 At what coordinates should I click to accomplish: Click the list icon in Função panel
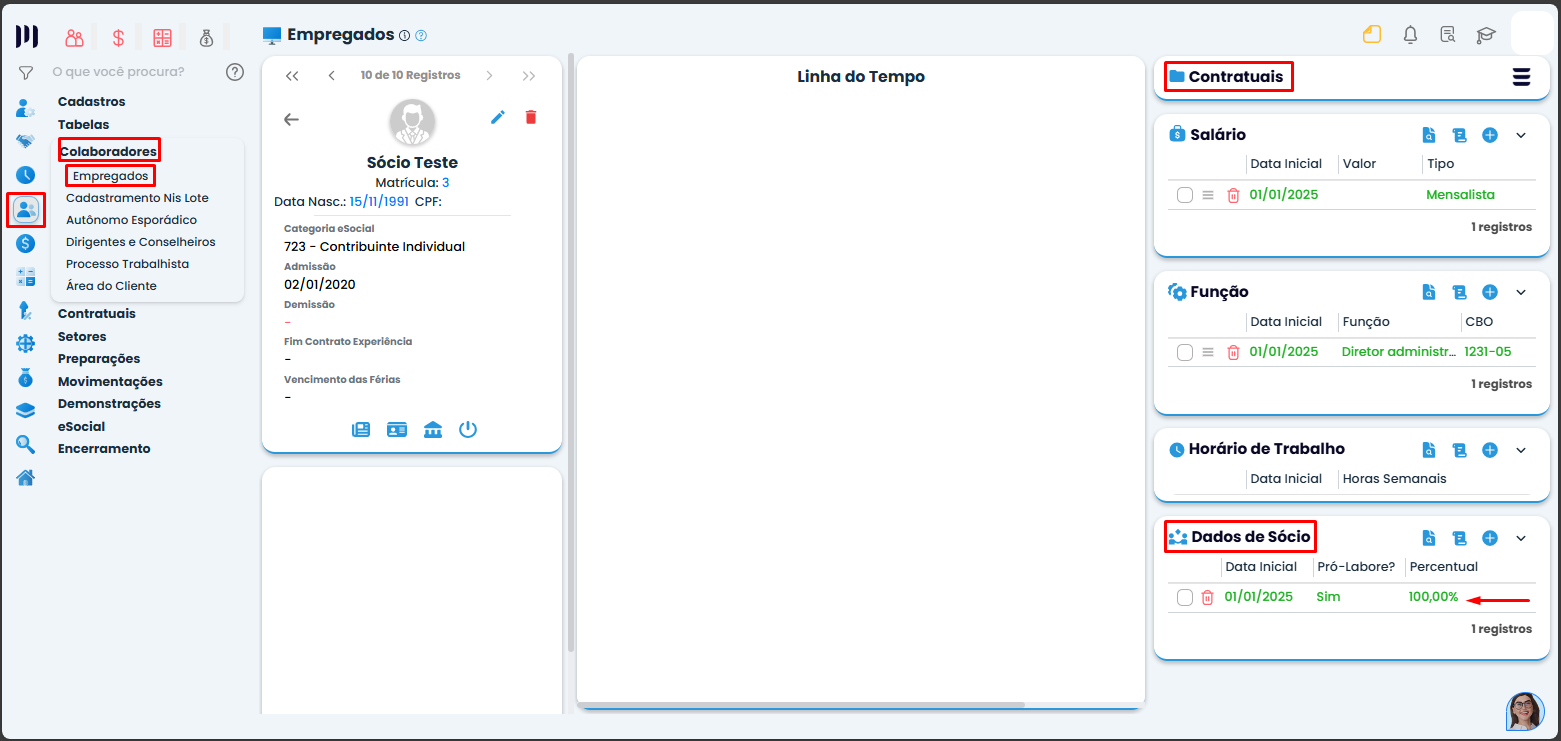pyautogui.click(x=1459, y=292)
